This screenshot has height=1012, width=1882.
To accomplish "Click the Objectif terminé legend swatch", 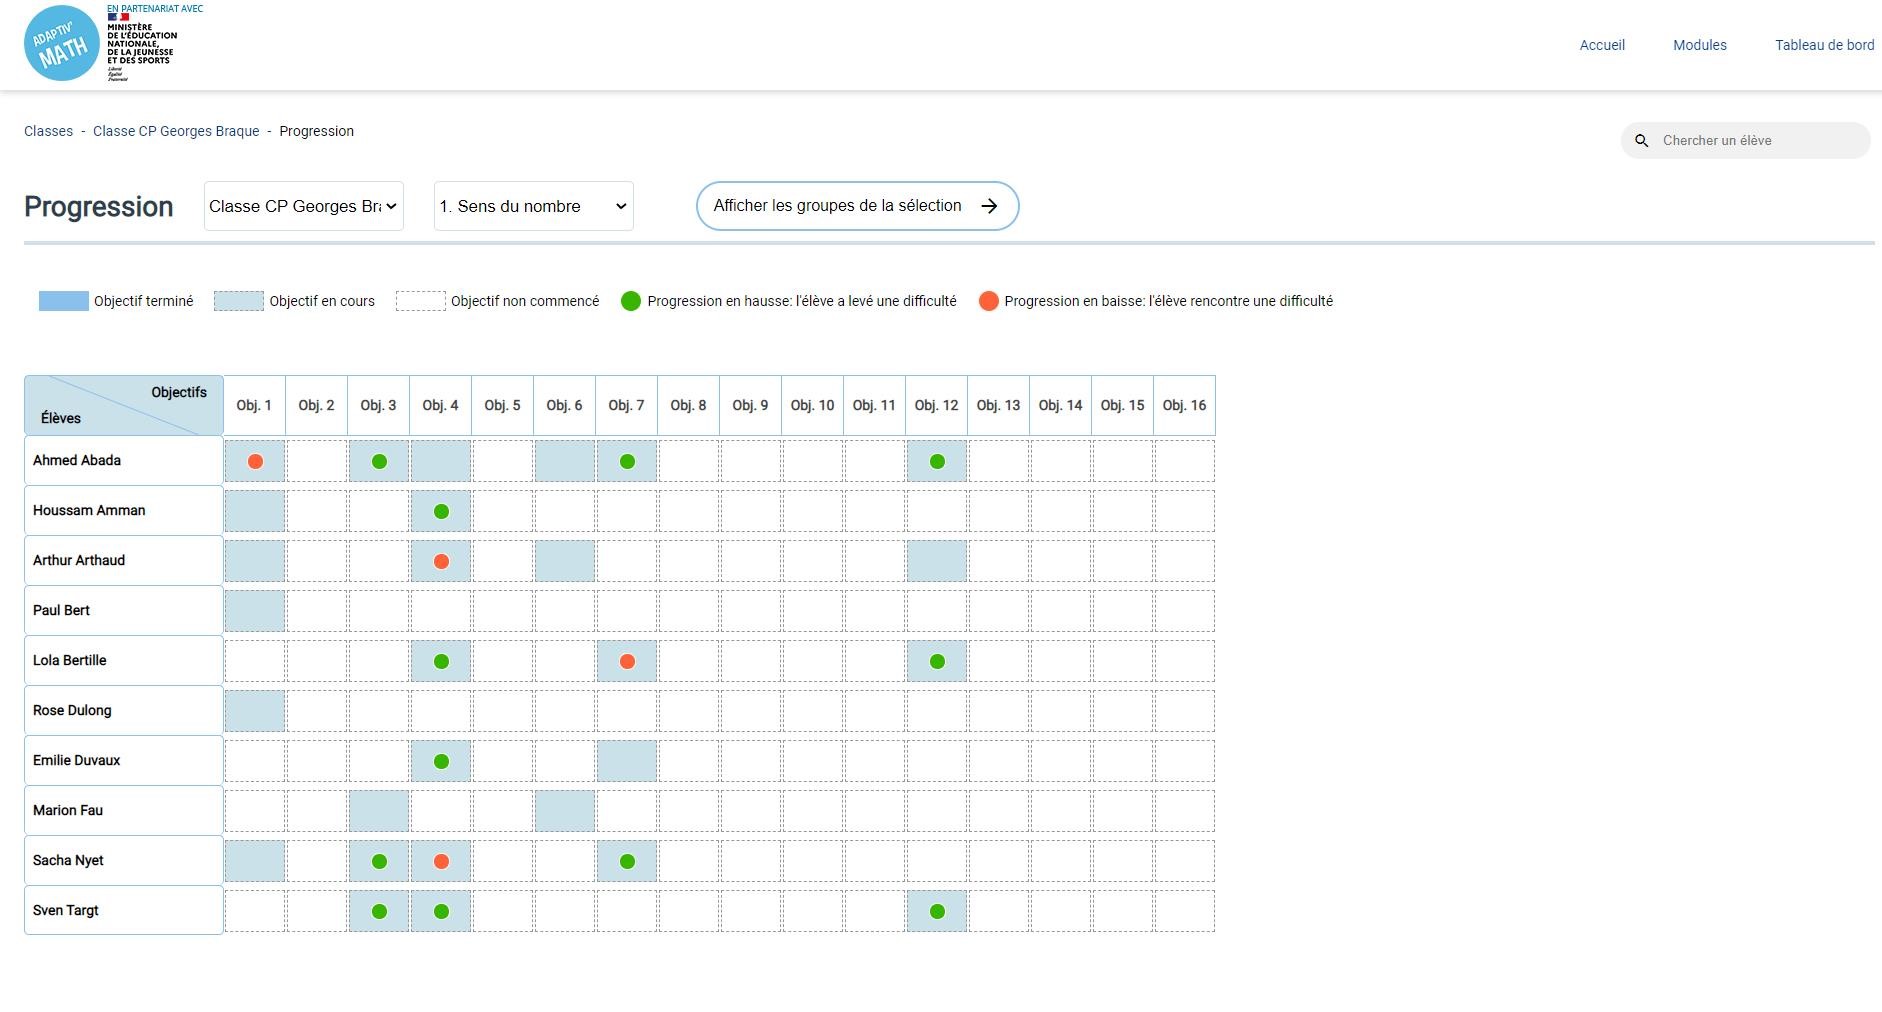I will click(63, 301).
